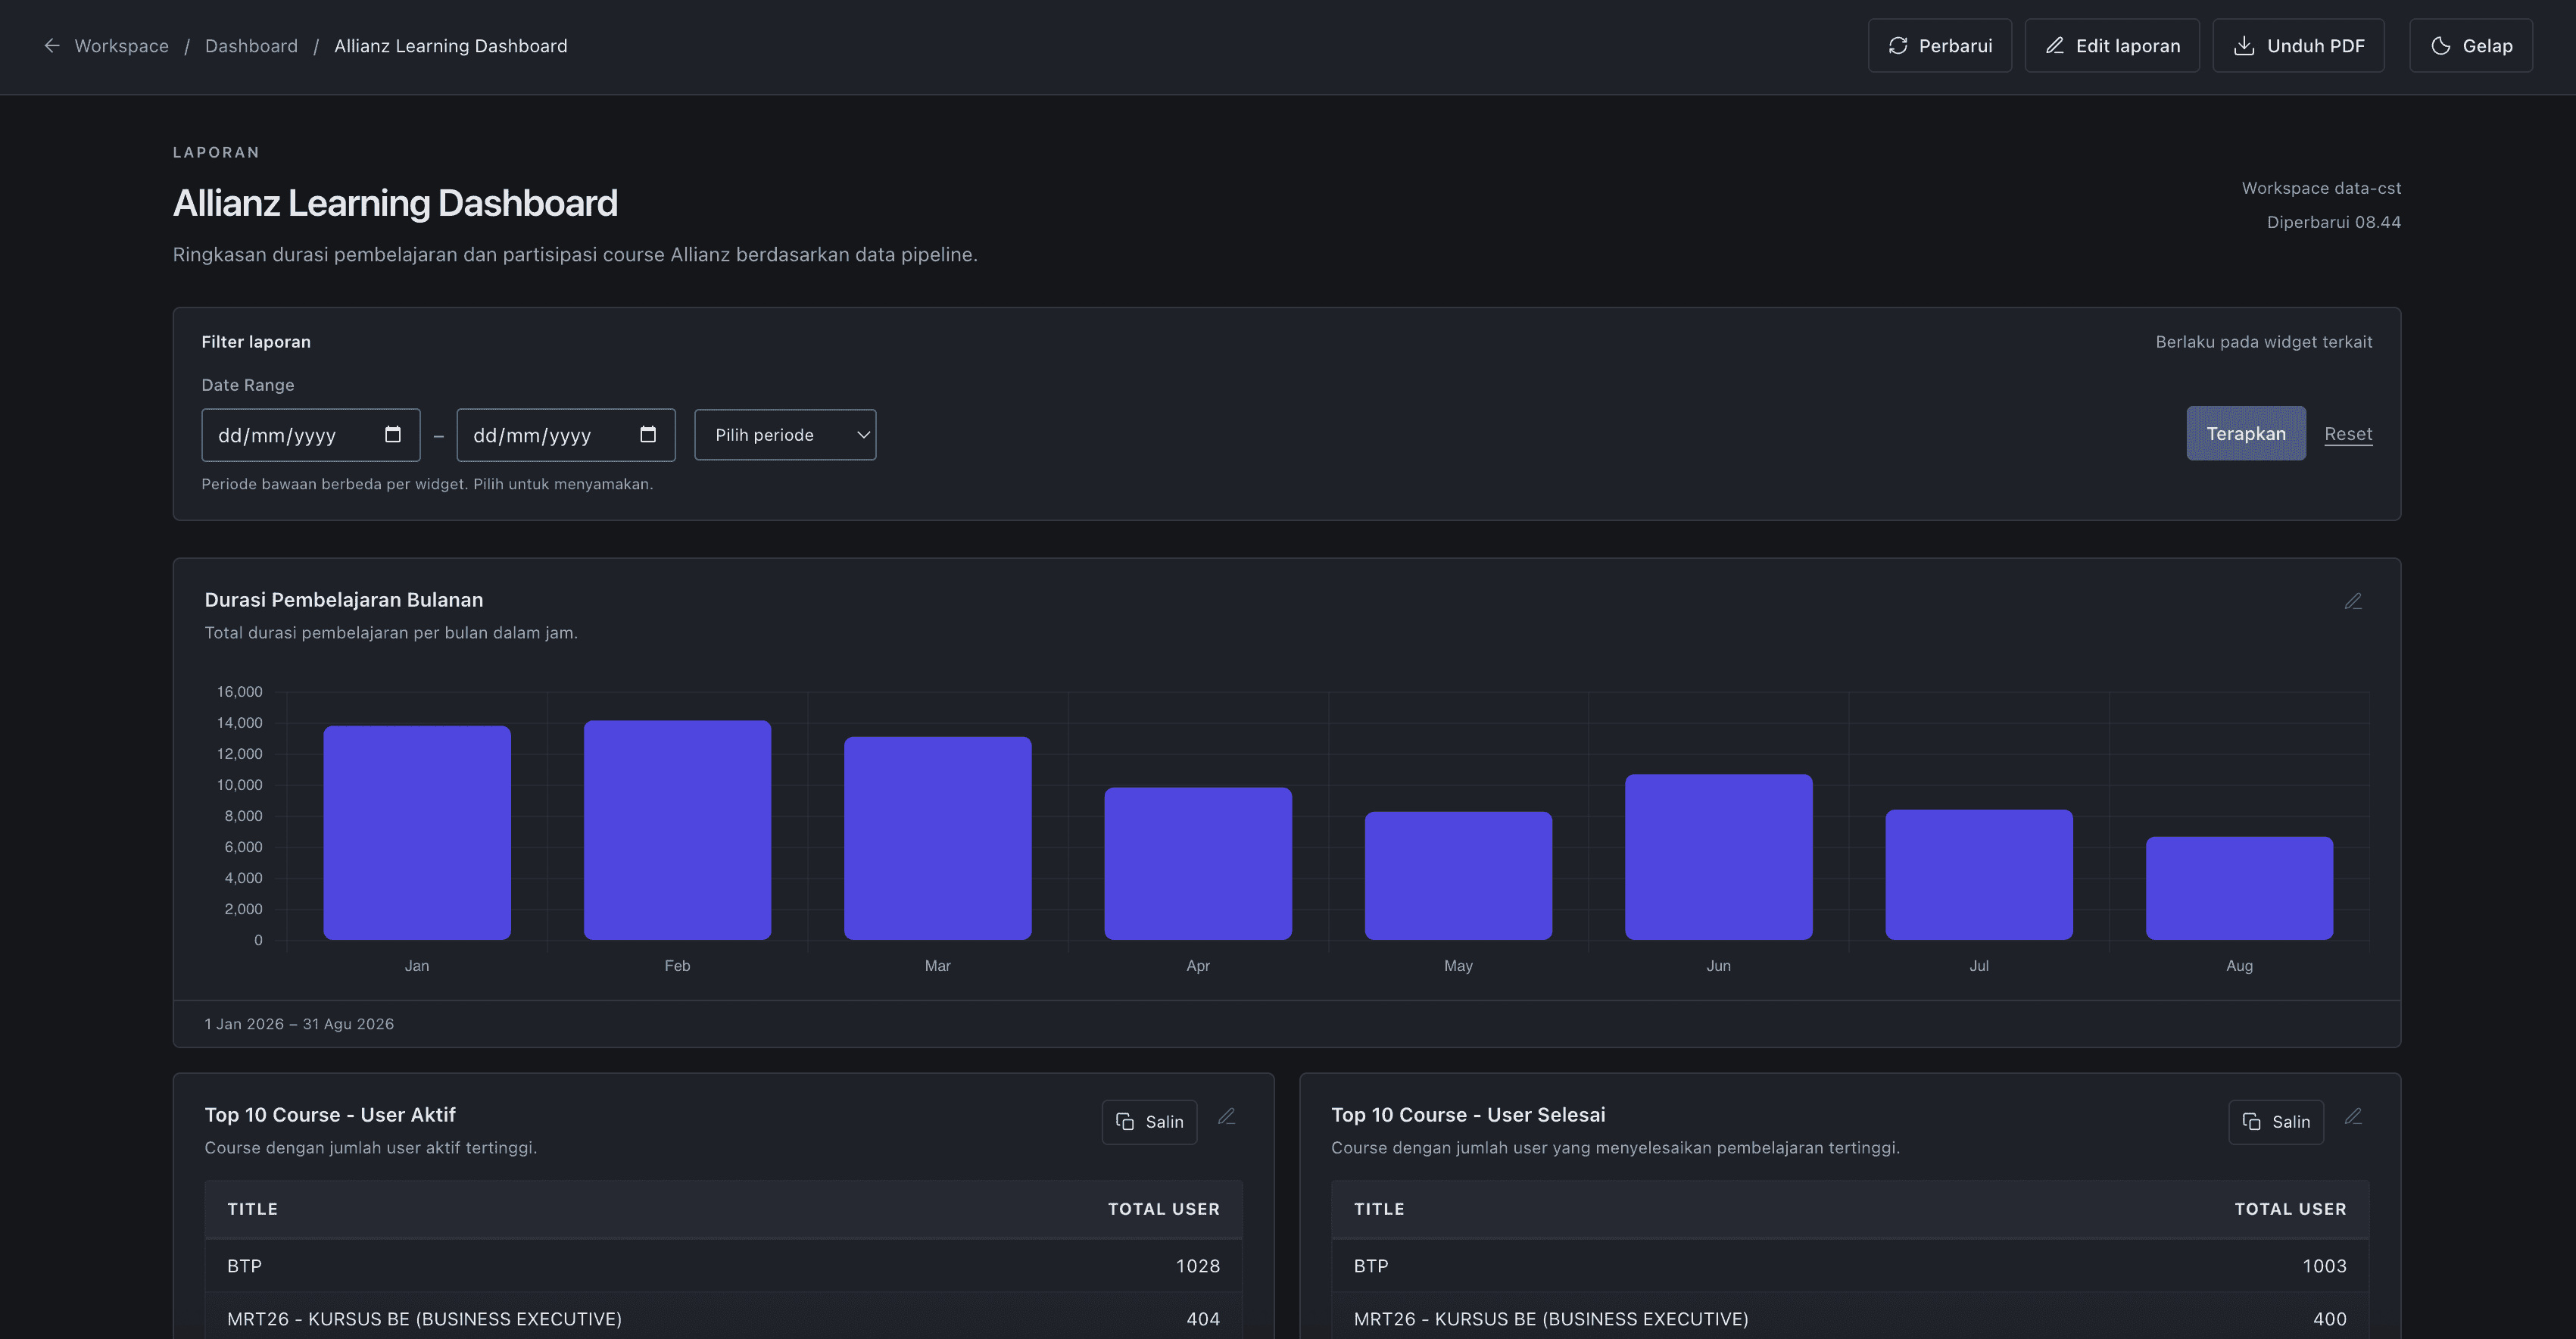Select the Feb bar in the chart
The height and width of the screenshot is (1339, 2576).
click(x=677, y=829)
